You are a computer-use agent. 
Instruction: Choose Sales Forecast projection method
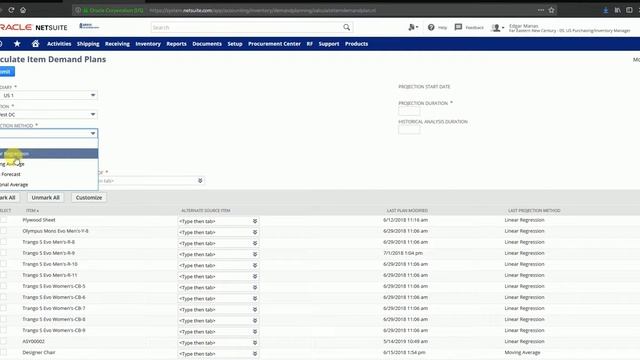pos(49,174)
